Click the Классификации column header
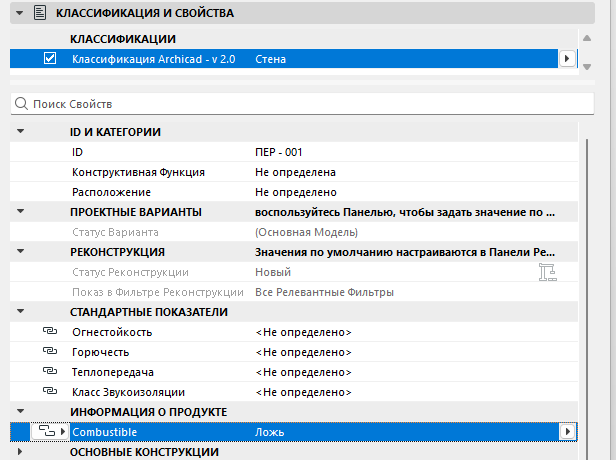The width and height of the screenshot is (616, 460). (x=123, y=39)
